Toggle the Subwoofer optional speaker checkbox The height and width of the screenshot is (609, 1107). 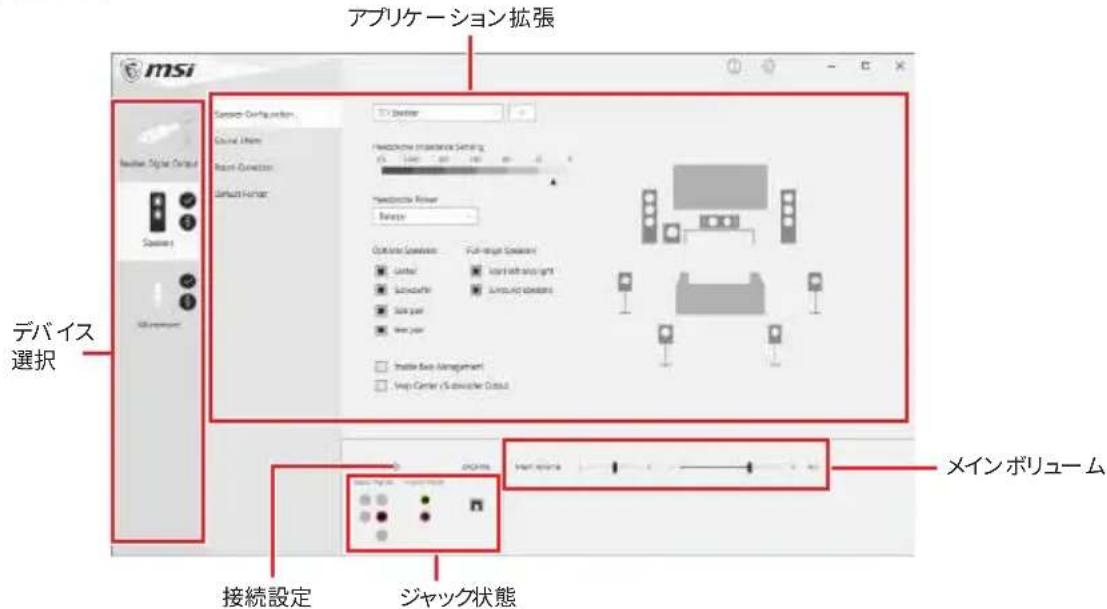(x=381, y=290)
